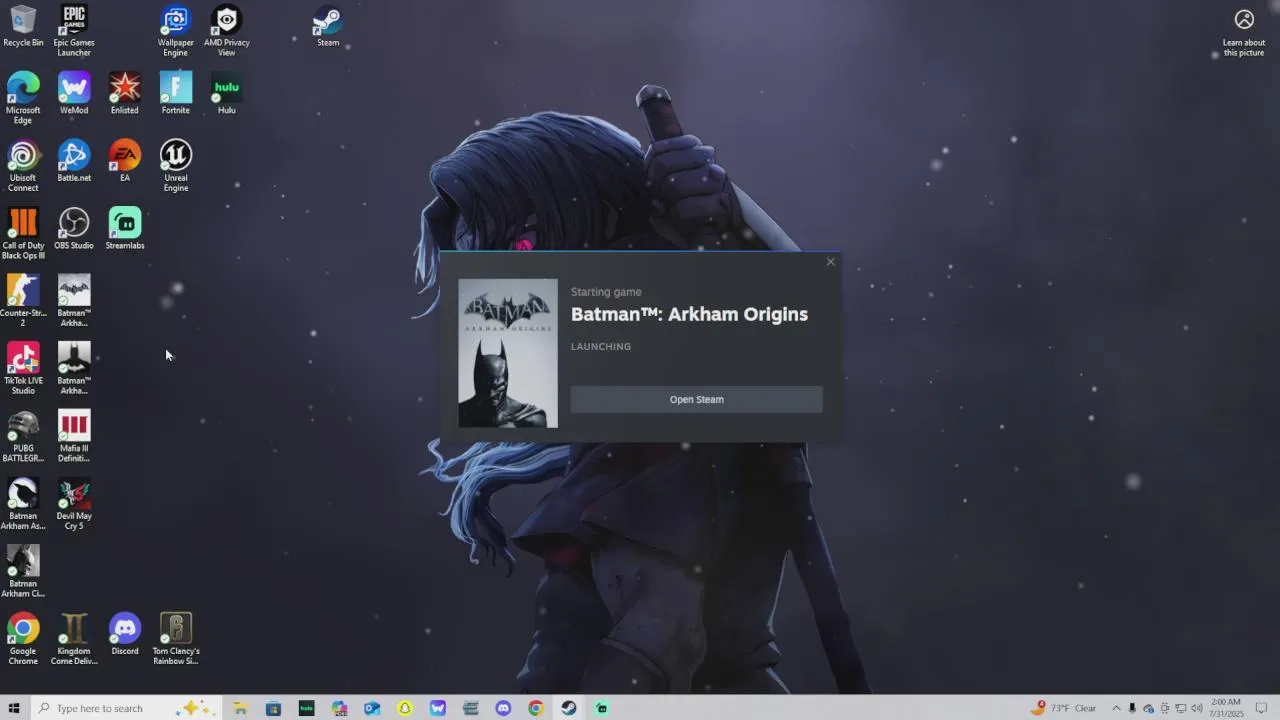Open File Explorer from the taskbar
Image resolution: width=1280 pixels, height=720 pixels.
(x=240, y=708)
